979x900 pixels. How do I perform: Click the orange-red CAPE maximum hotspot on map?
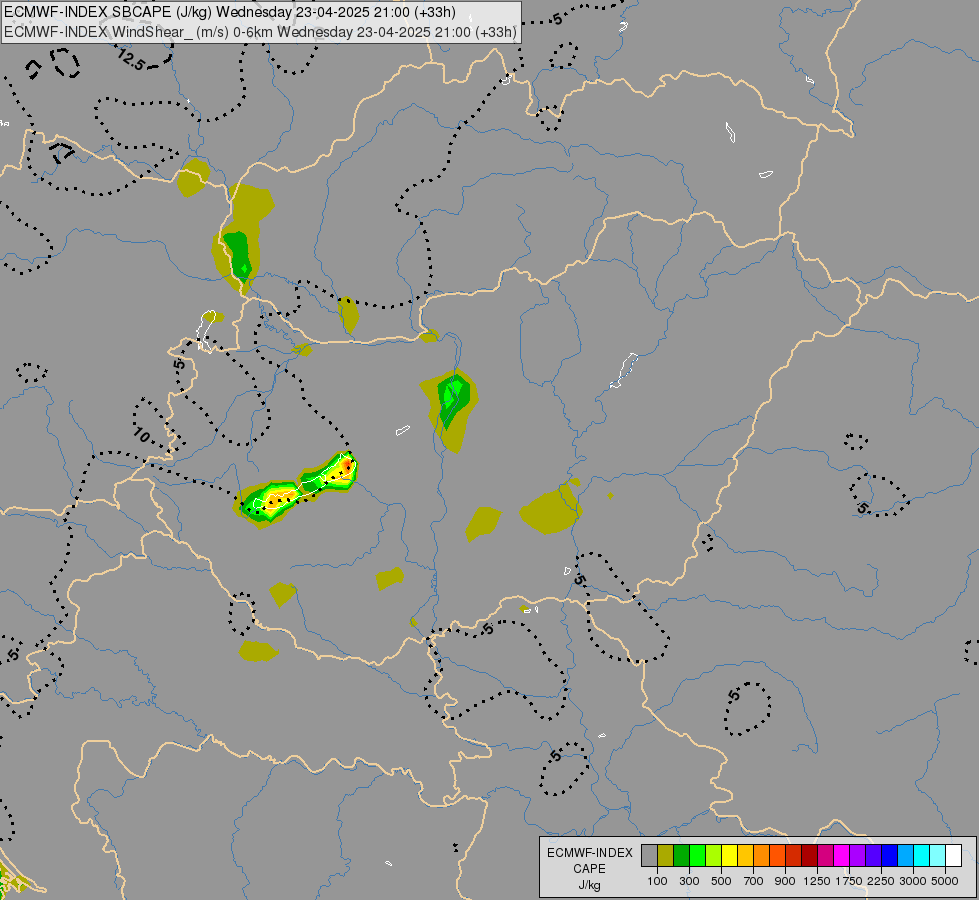coord(347,465)
